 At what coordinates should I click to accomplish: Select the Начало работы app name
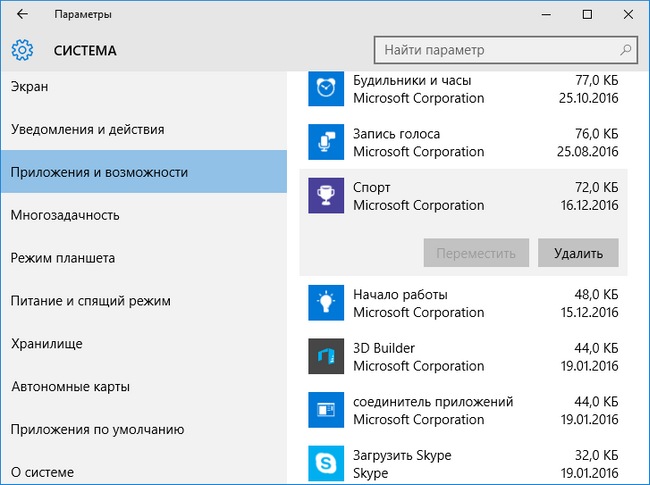pyautogui.click(x=400, y=294)
